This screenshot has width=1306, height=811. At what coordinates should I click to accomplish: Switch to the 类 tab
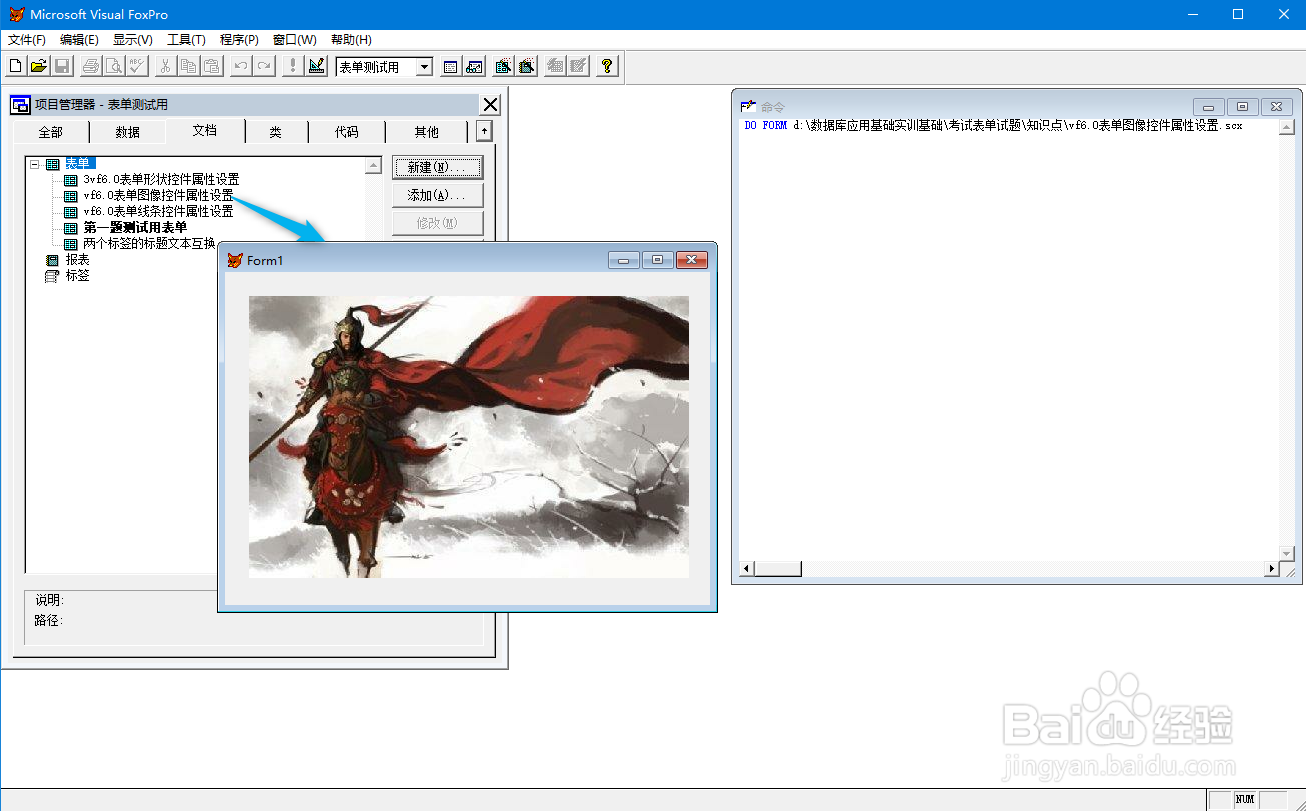(275, 132)
